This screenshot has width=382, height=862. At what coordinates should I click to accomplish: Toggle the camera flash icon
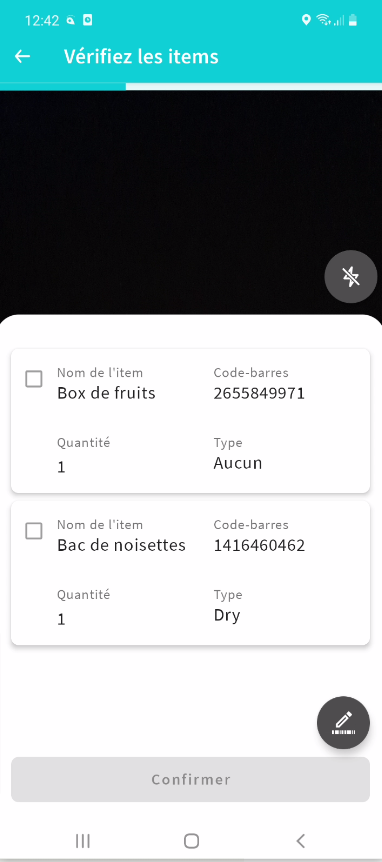tap(351, 277)
